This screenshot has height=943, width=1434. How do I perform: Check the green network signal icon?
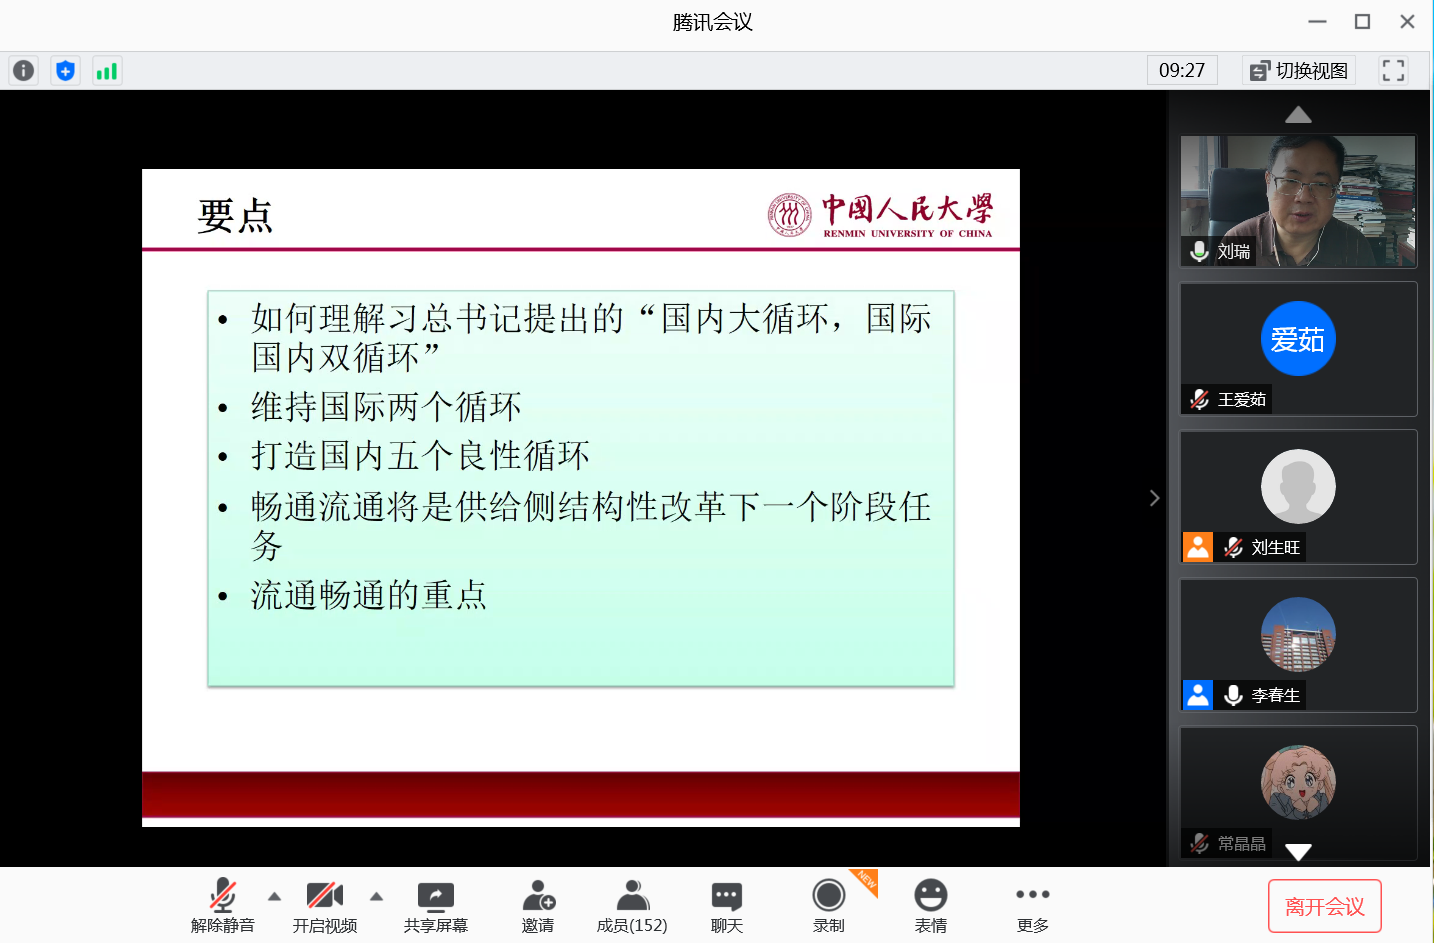tap(106, 71)
